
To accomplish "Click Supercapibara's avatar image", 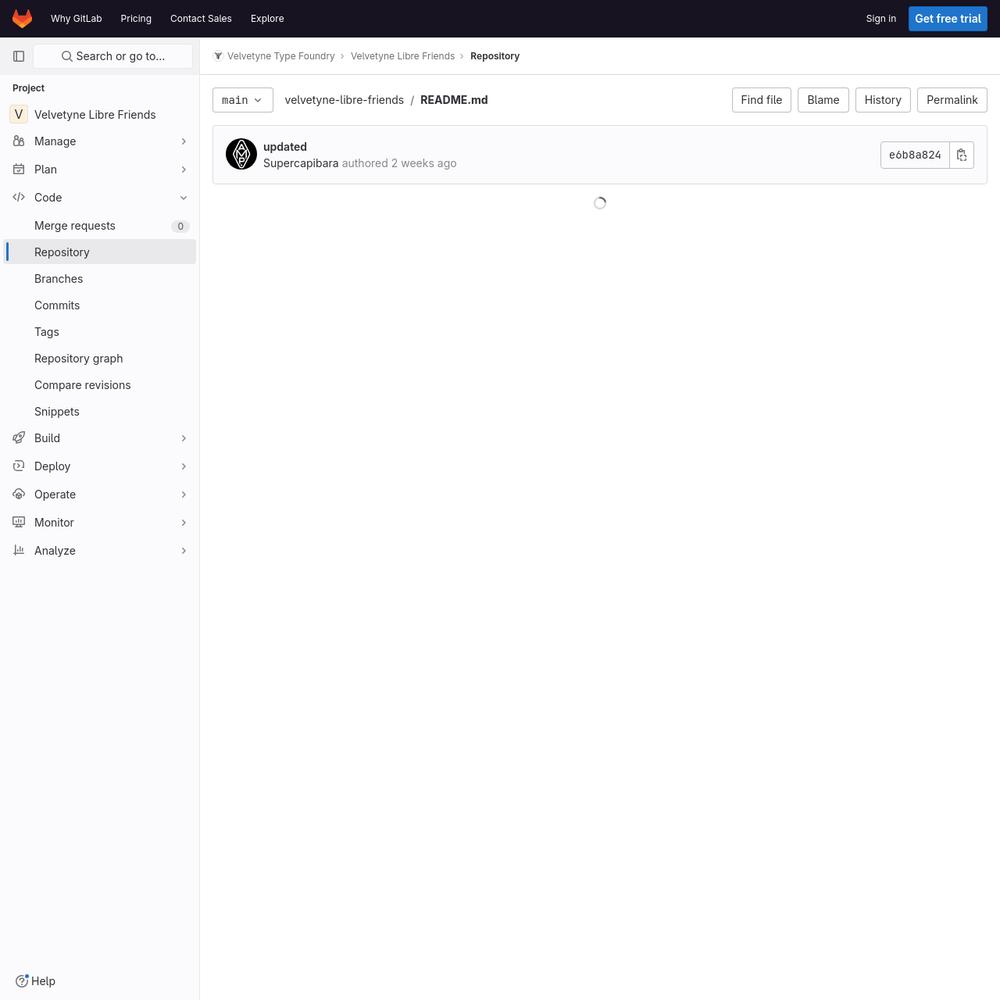I will pyautogui.click(x=241, y=154).
